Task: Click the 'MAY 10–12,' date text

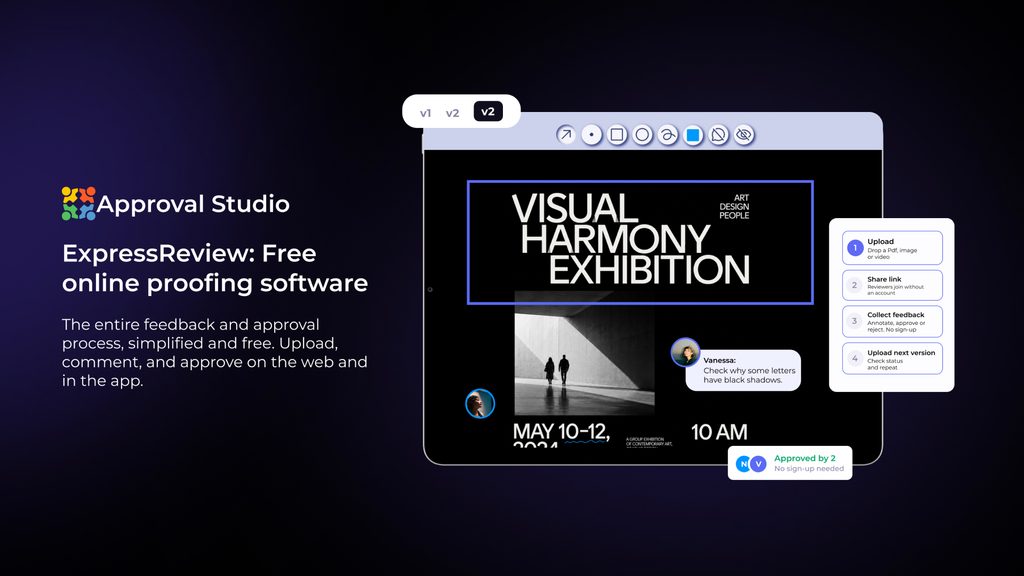Action: pos(561,432)
